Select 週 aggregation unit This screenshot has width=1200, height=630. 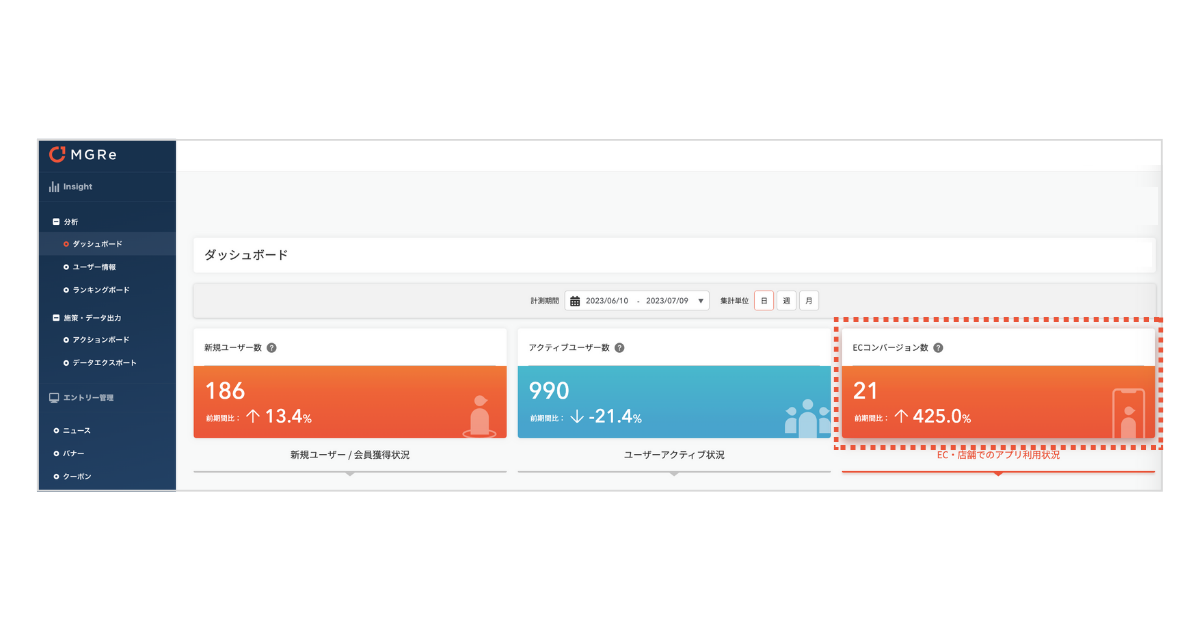click(786, 300)
